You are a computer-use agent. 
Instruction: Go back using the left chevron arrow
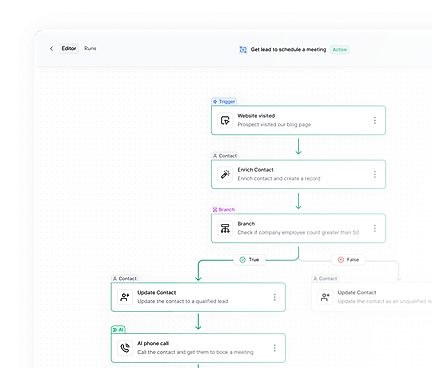pyautogui.click(x=51, y=49)
